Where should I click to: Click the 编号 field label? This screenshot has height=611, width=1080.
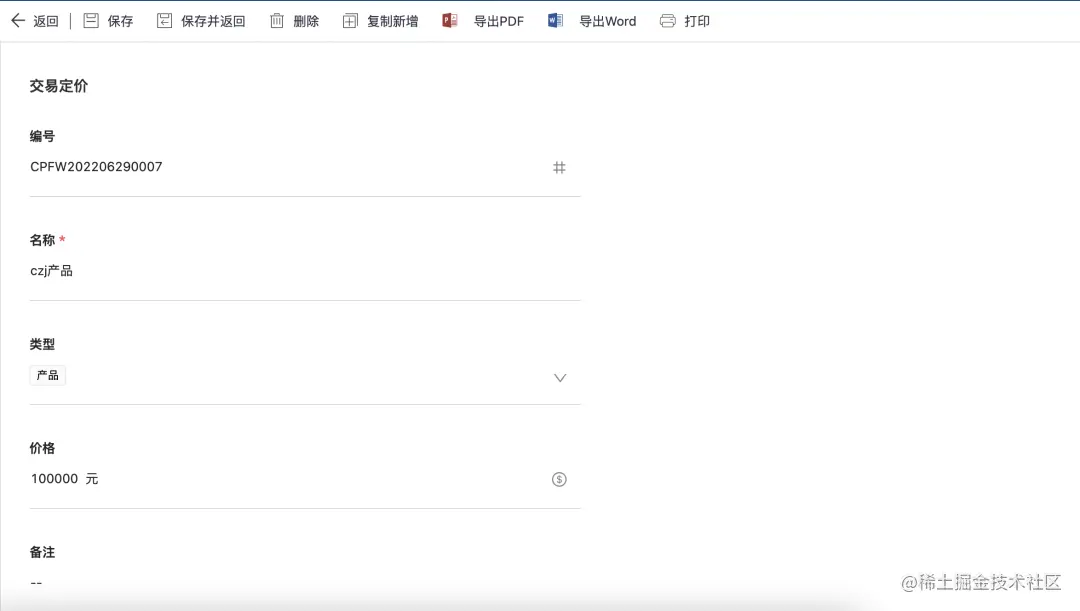[x=42, y=136]
